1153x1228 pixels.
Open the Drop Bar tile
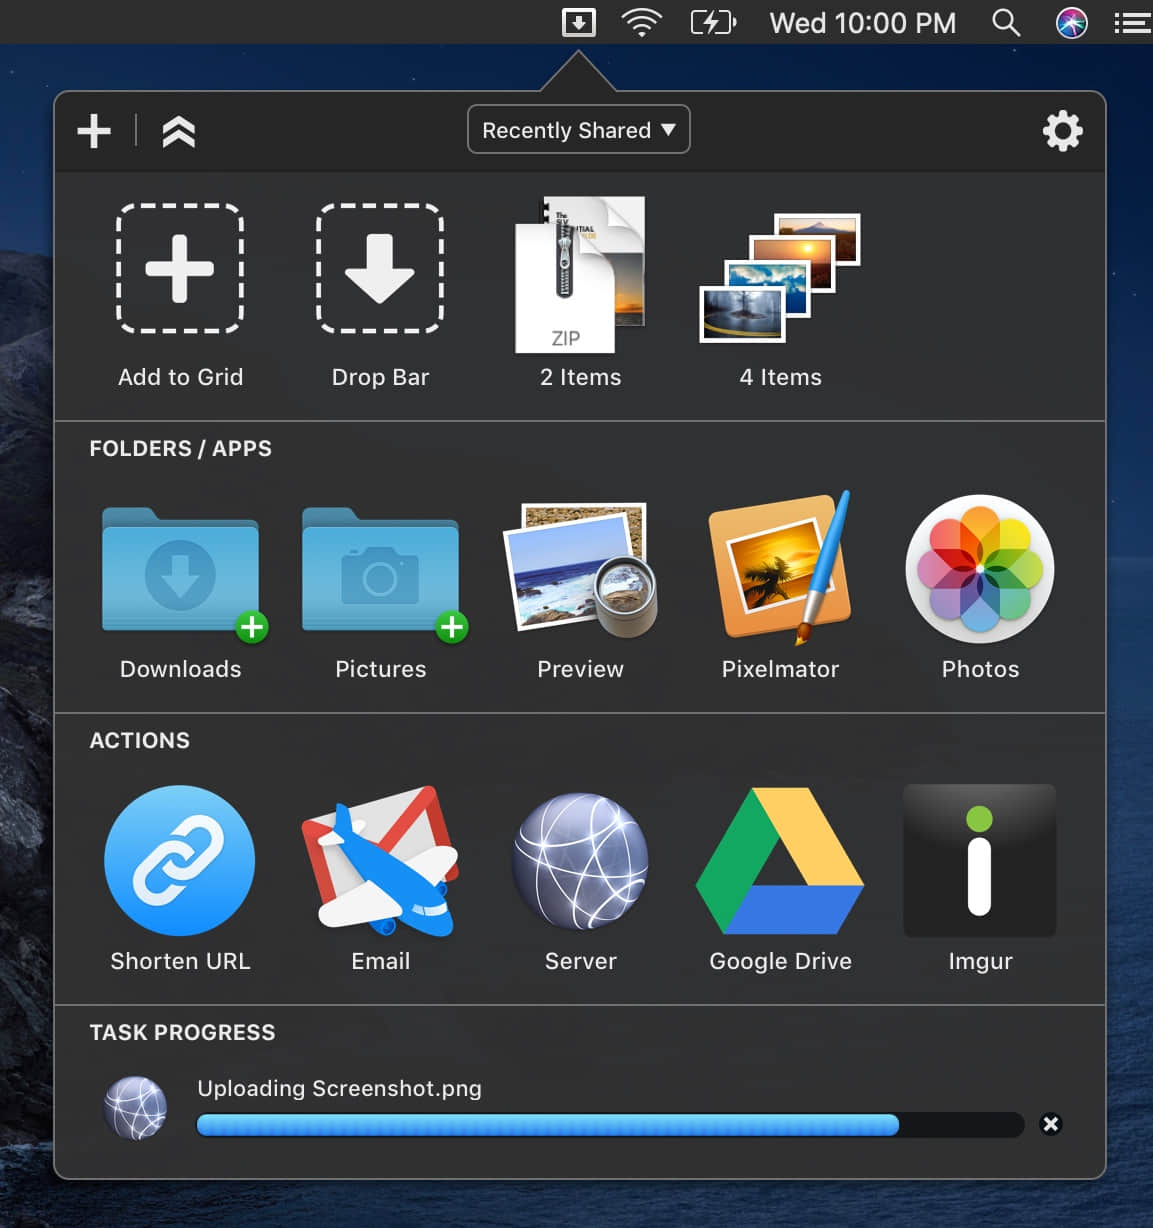tap(380, 268)
